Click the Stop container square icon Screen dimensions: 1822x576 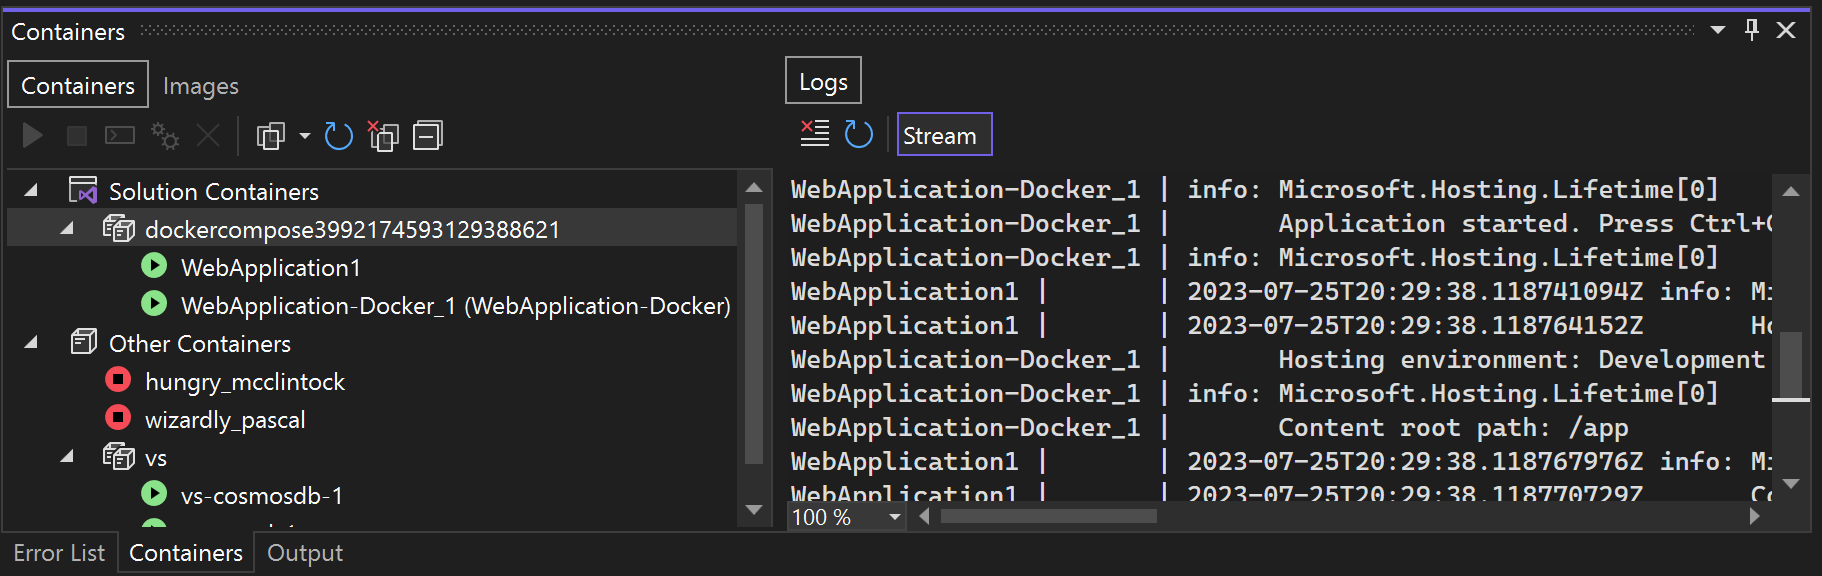click(x=76, y=135)
